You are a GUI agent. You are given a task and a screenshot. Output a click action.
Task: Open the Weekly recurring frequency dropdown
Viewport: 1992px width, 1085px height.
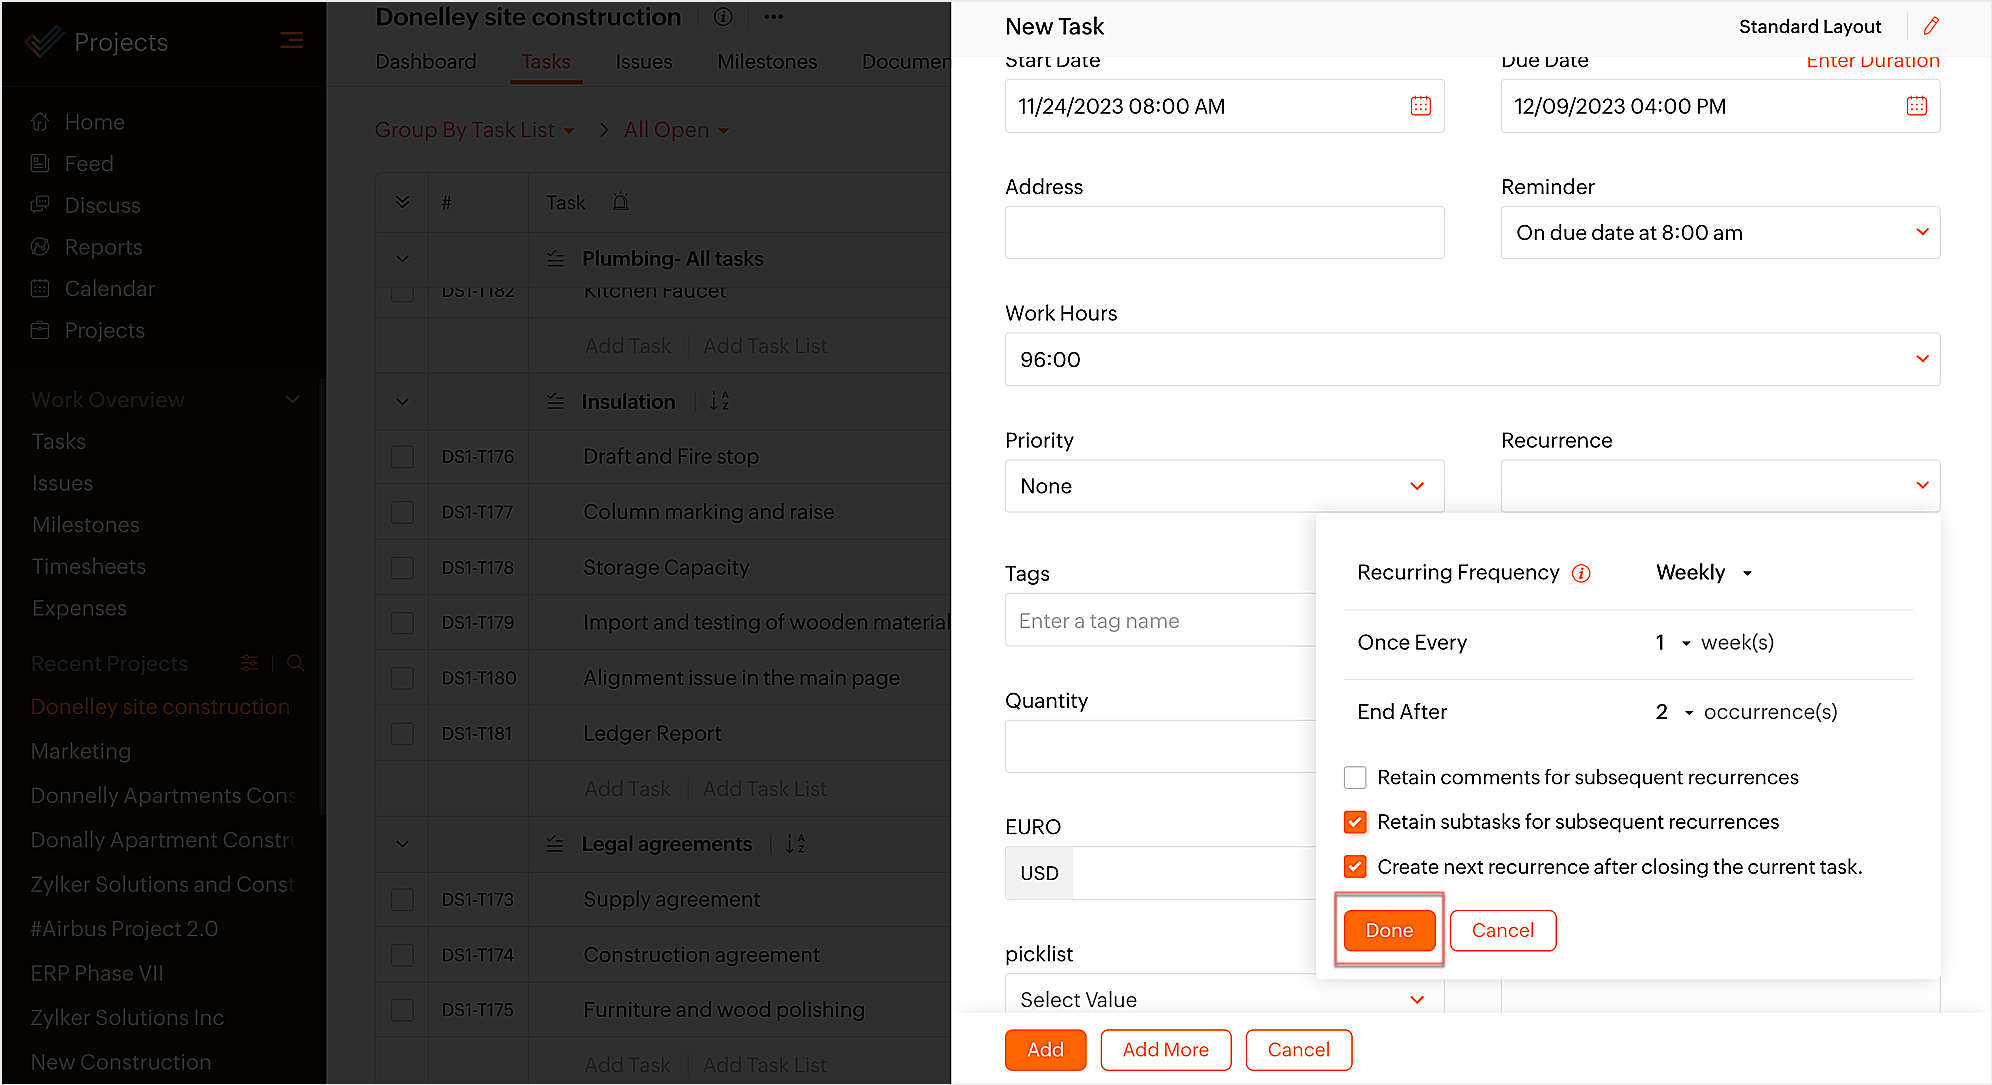pos(1704,573)
